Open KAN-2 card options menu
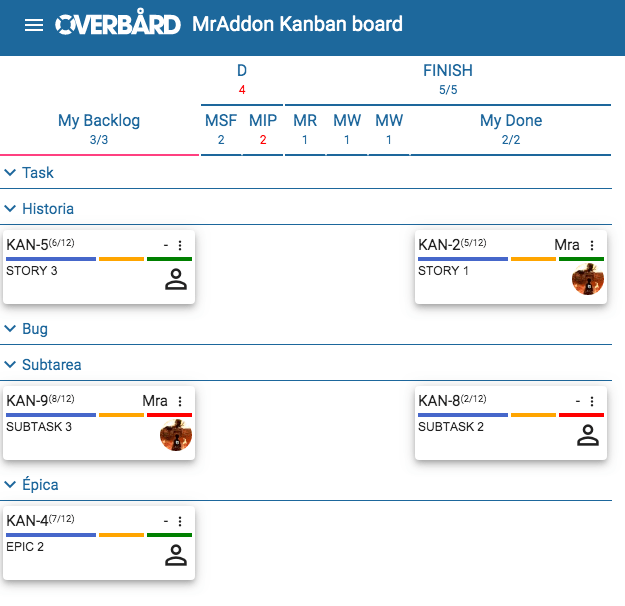625x606 pixels. pos(592,245)
